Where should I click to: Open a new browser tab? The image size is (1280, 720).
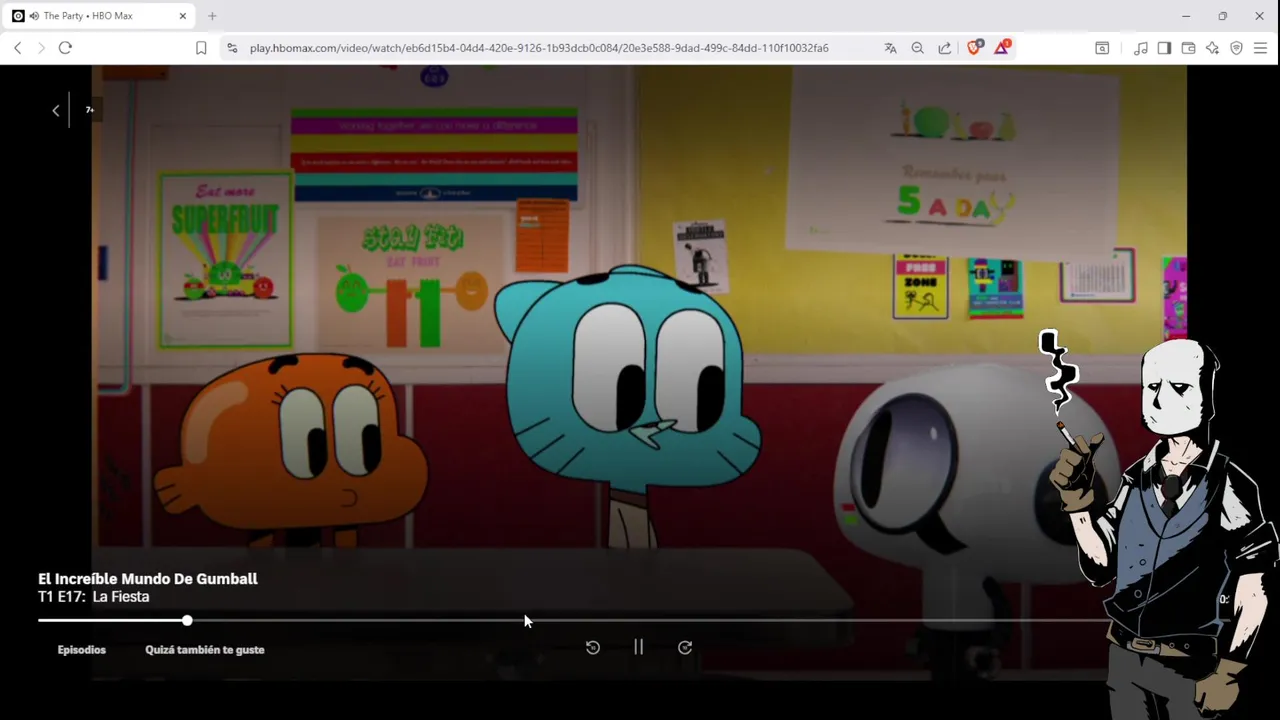212,16
